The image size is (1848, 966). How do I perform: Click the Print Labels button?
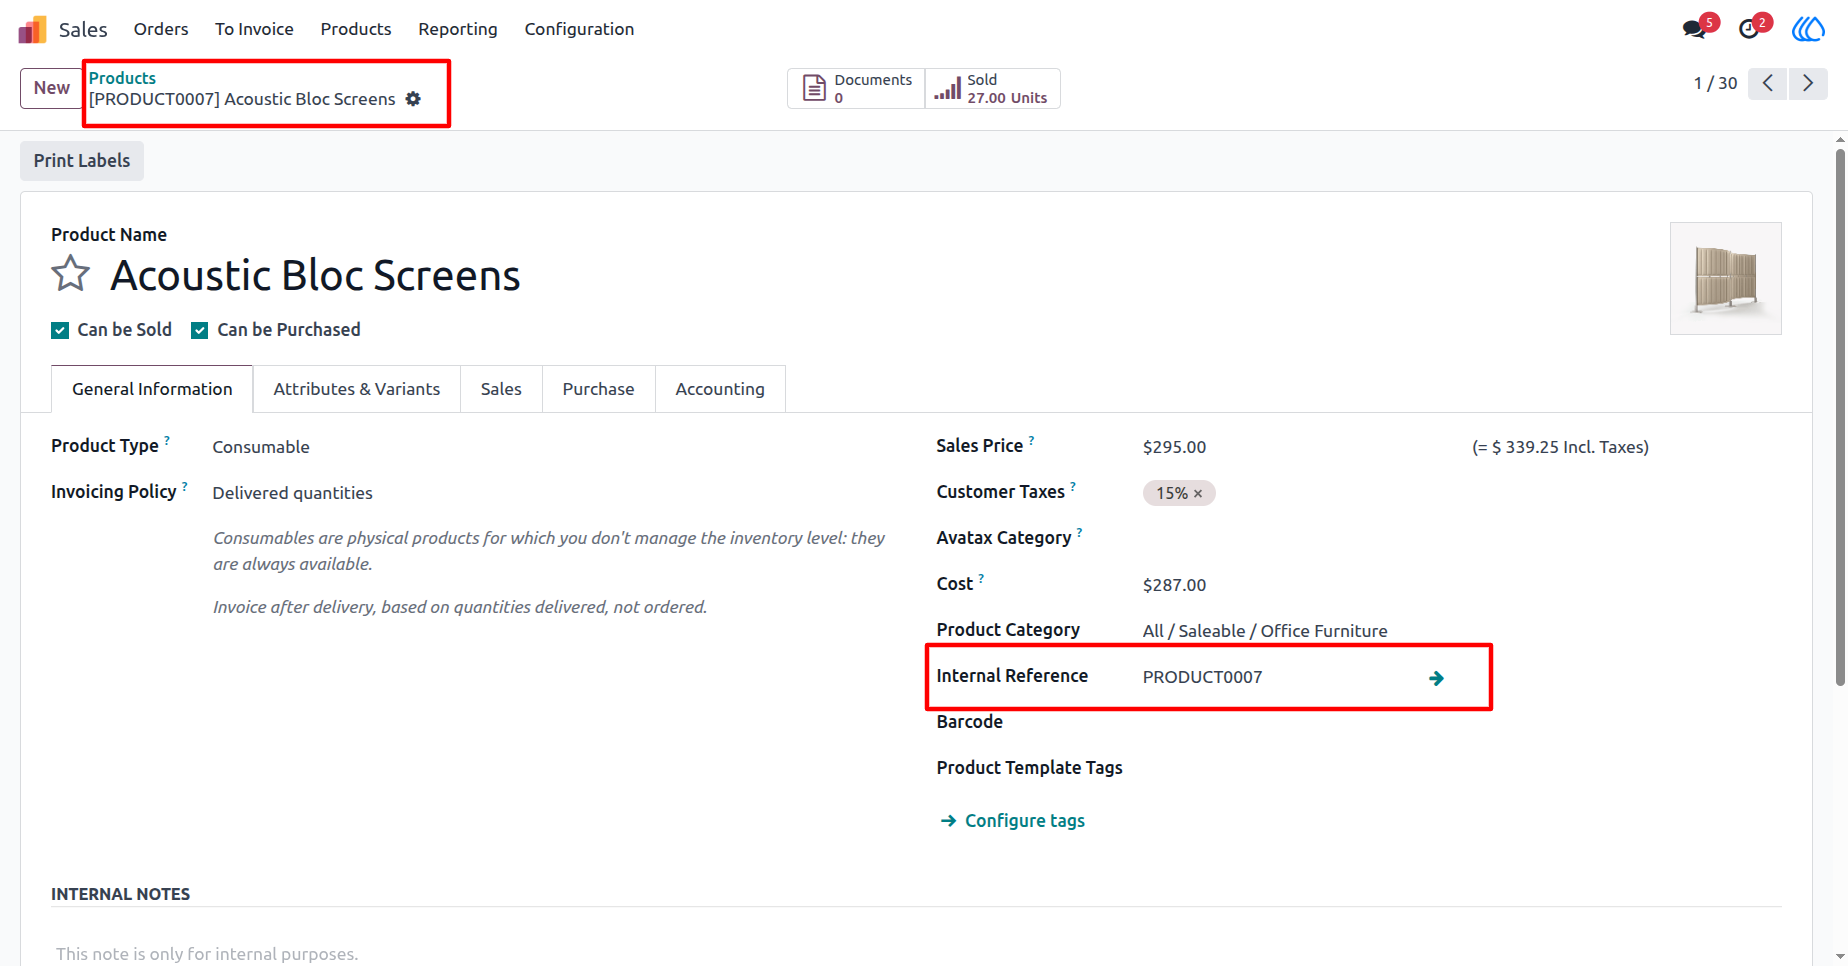click(82, 161)
